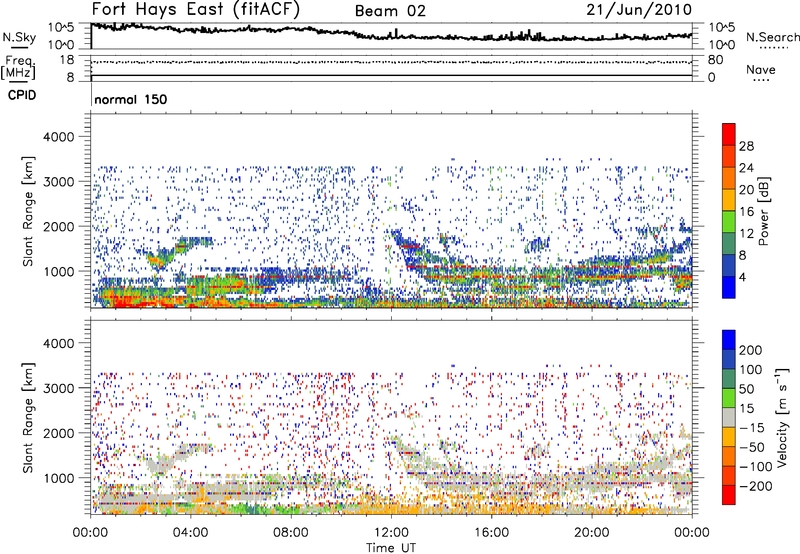Click the "Velocity [m s-1]" colorbar label

click(x=782, y=417)
